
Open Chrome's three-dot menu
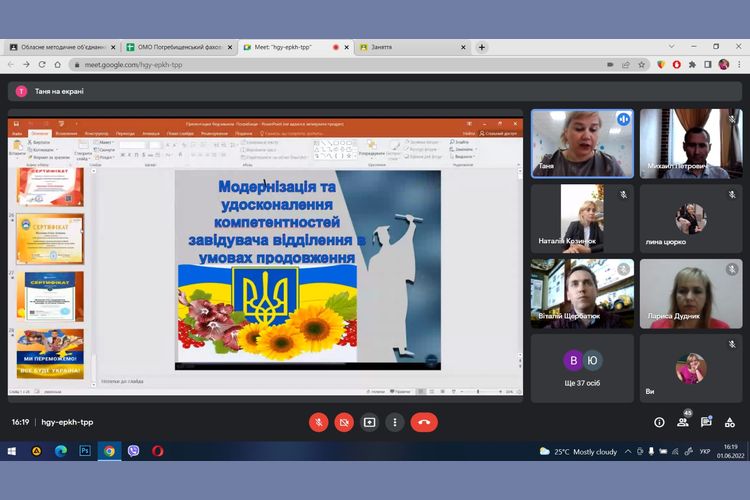[739, 65]
